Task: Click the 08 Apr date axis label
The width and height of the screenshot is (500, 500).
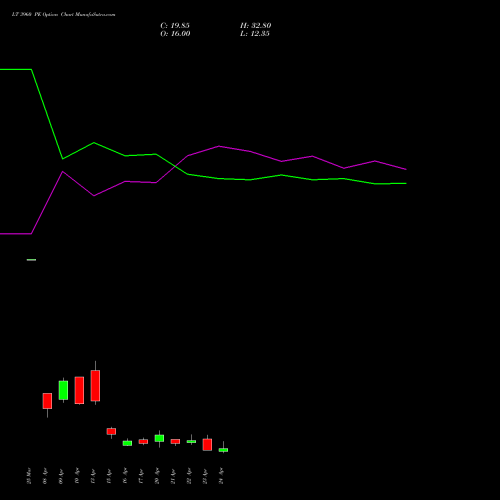Action: 45,476
